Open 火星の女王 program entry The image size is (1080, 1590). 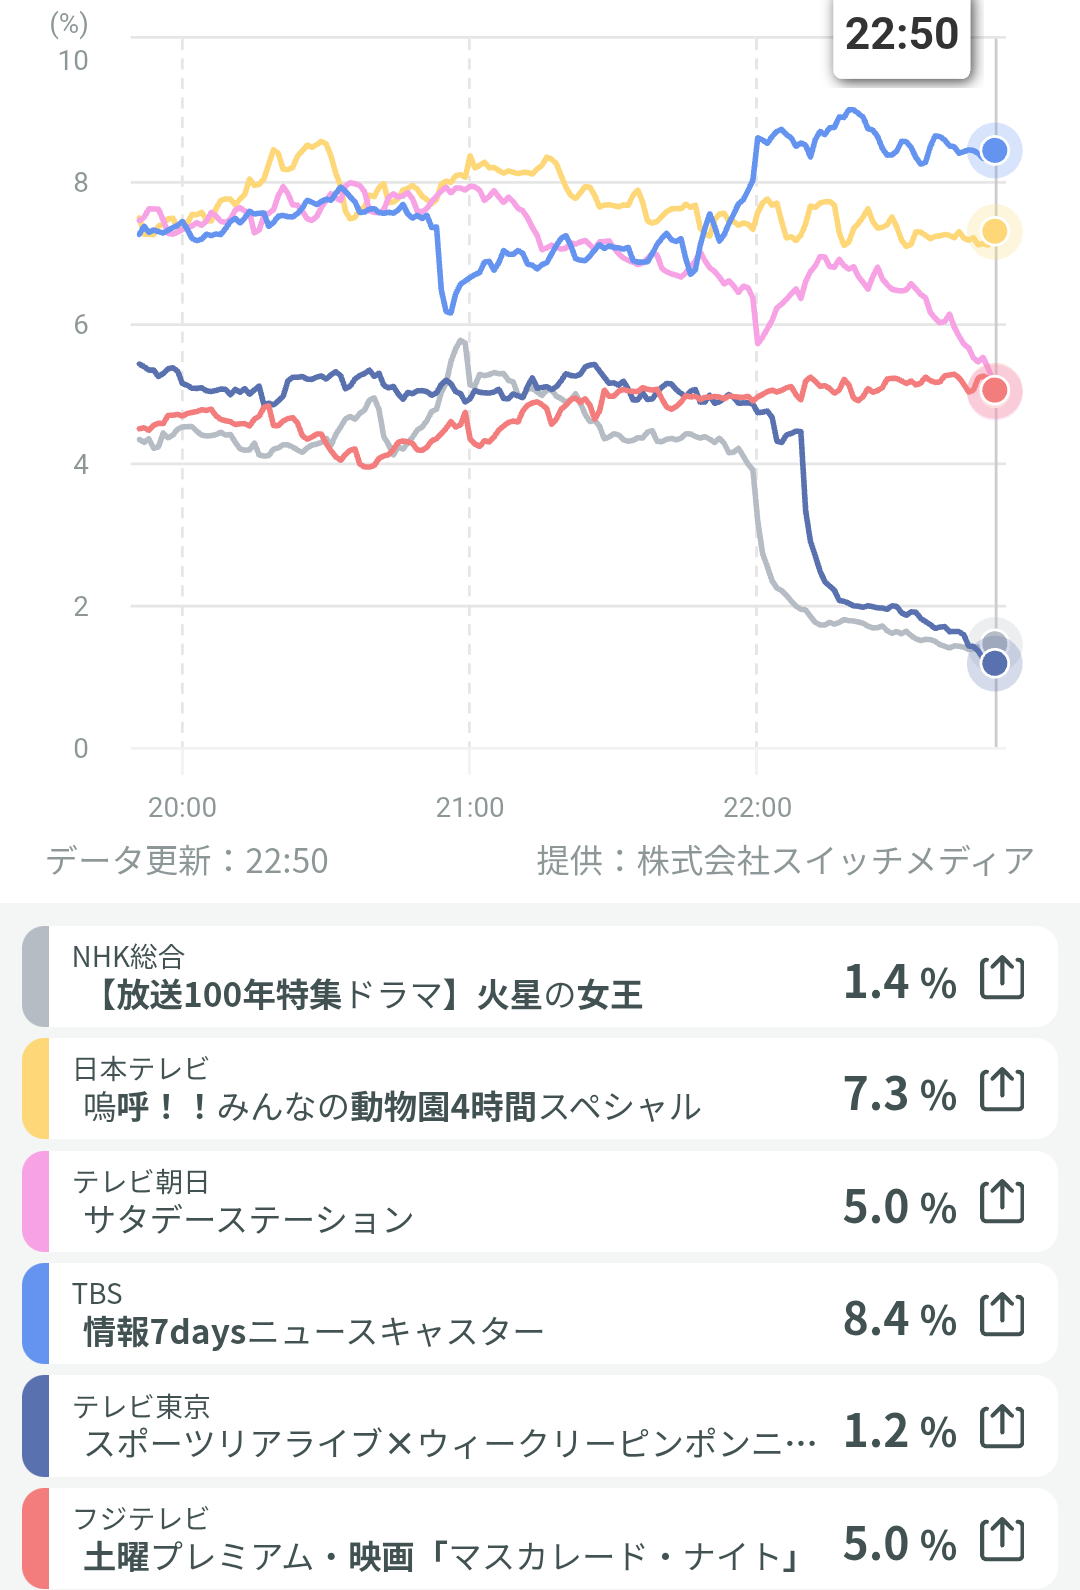pos(370,995)
